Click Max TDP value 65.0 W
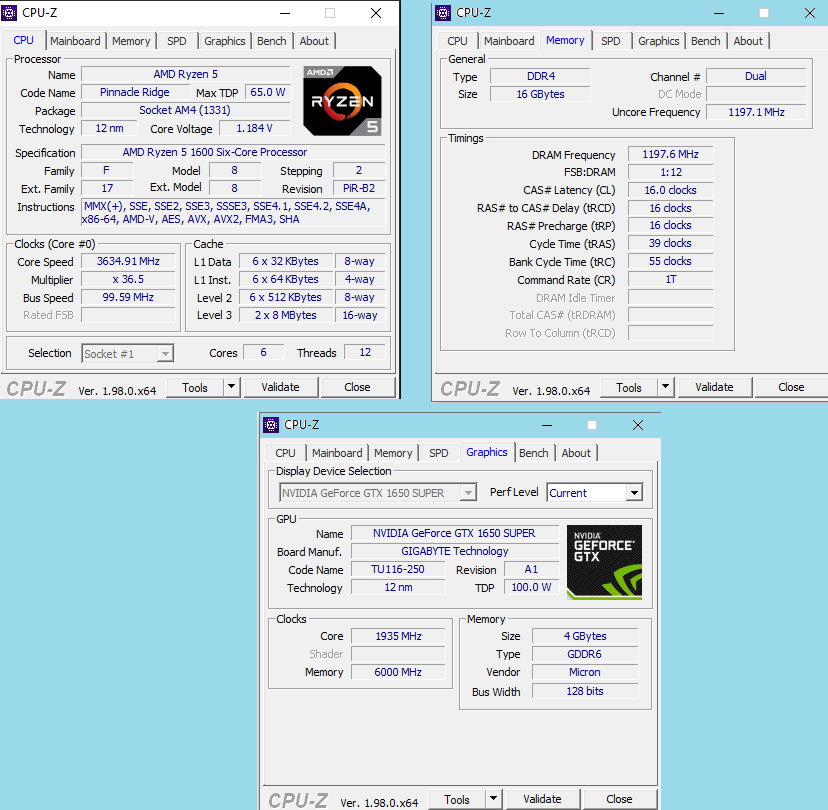The height and width of the screenshot is (810, 828). tap(268, 92)
